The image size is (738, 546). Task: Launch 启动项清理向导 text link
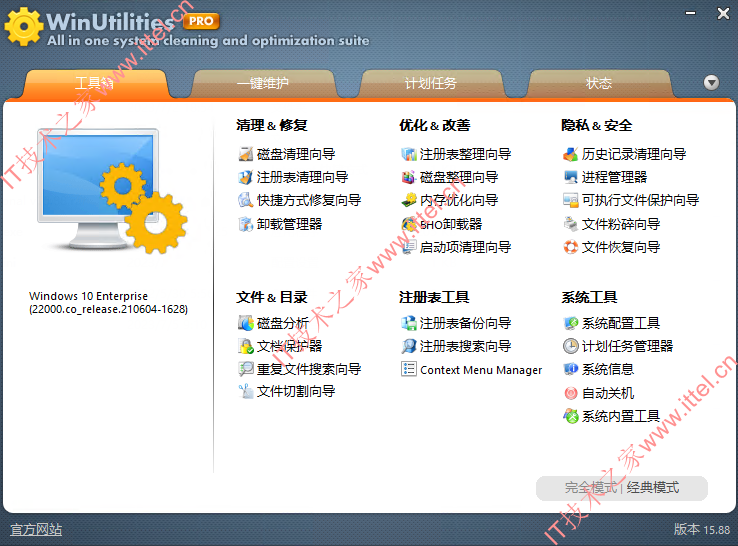click(465, 247)
